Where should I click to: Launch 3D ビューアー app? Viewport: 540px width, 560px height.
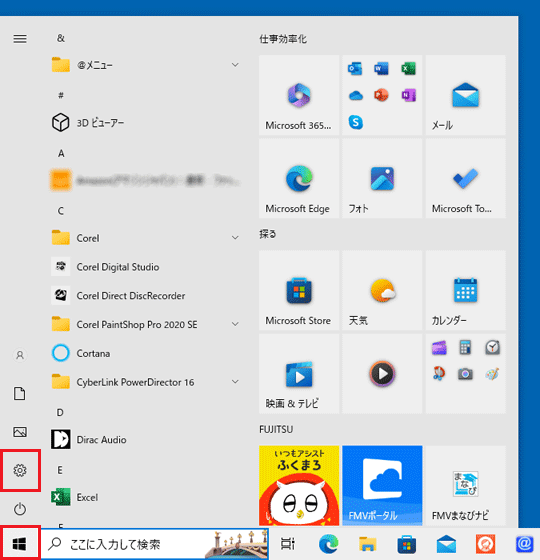click(x=145, y=123)
